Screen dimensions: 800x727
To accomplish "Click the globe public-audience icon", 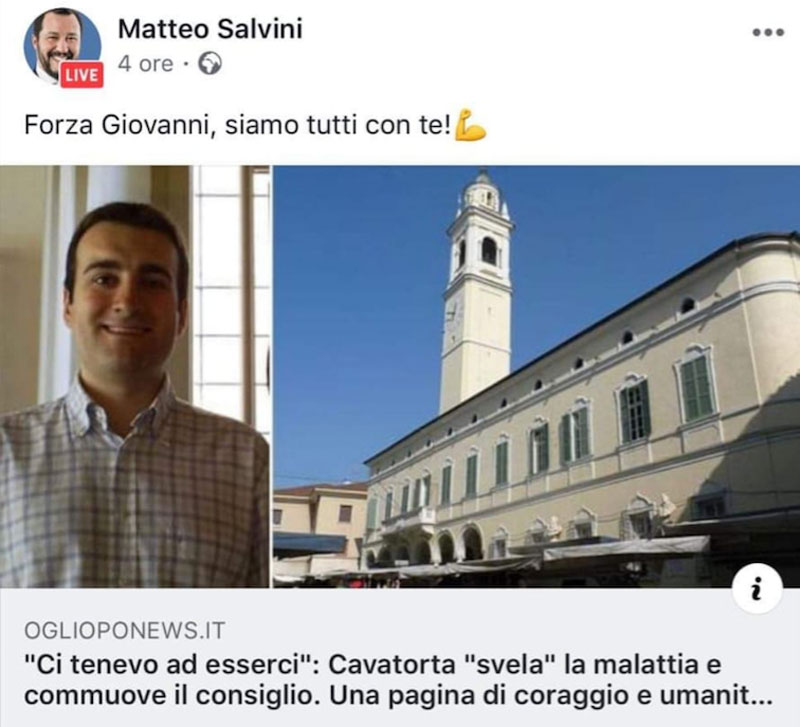I will 210,64.
